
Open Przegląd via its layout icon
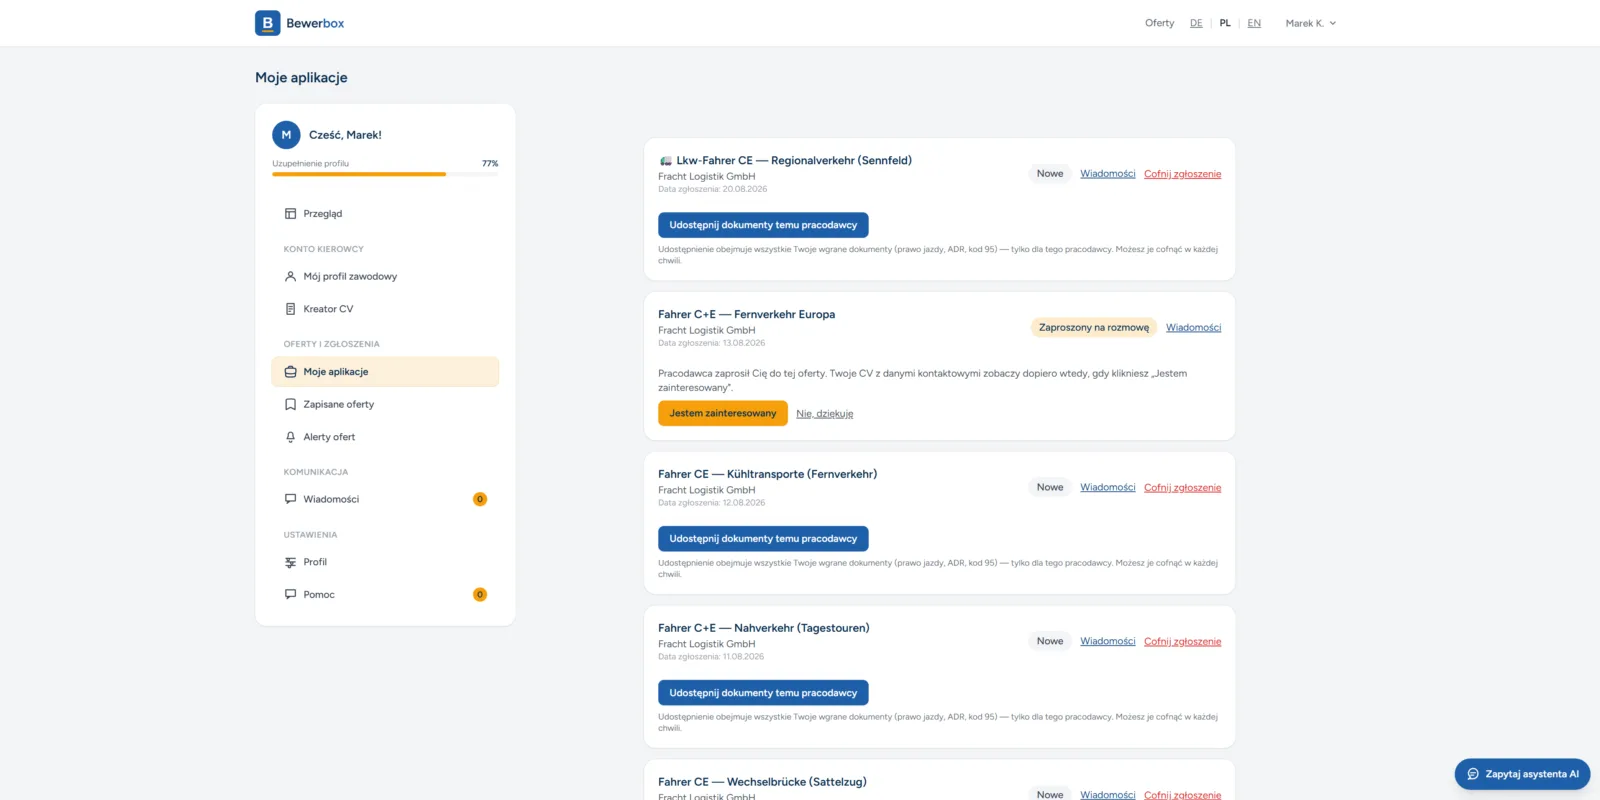pos(290,214)
